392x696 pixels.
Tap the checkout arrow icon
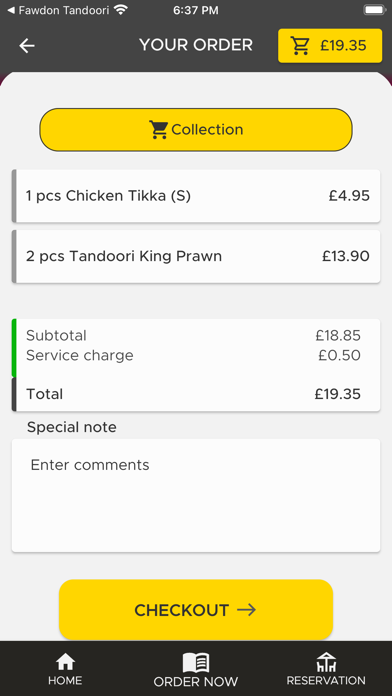tap(246, 610)
